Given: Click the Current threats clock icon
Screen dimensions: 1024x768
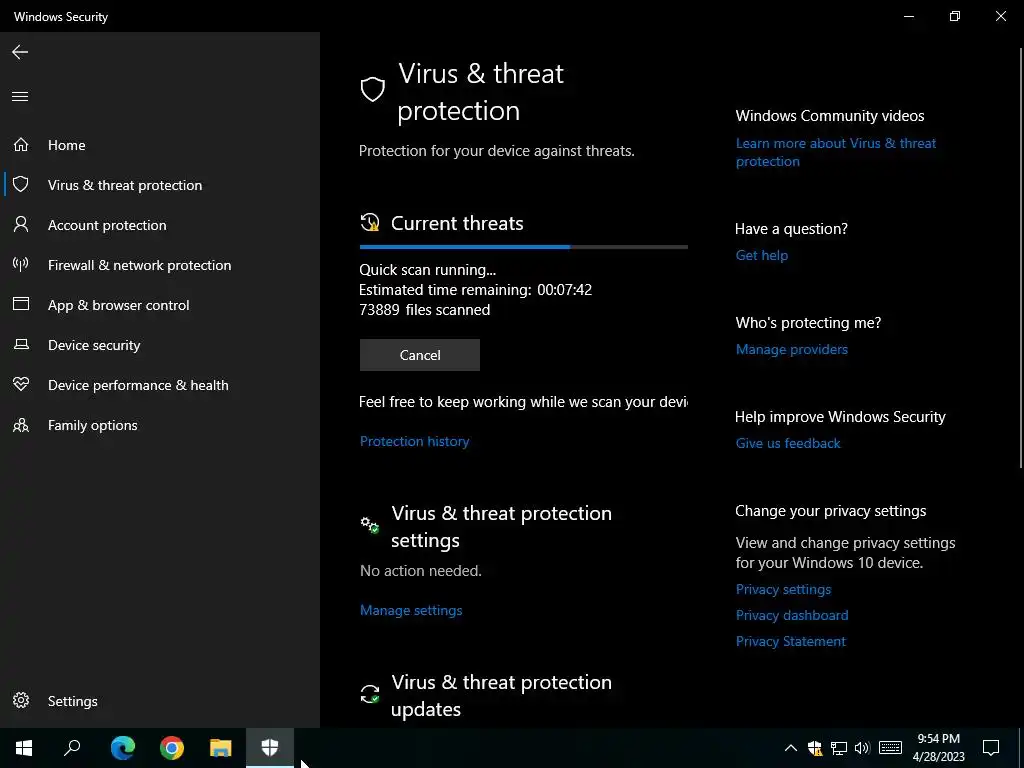Looking at the screenshot, I should (x=370, y=222).
